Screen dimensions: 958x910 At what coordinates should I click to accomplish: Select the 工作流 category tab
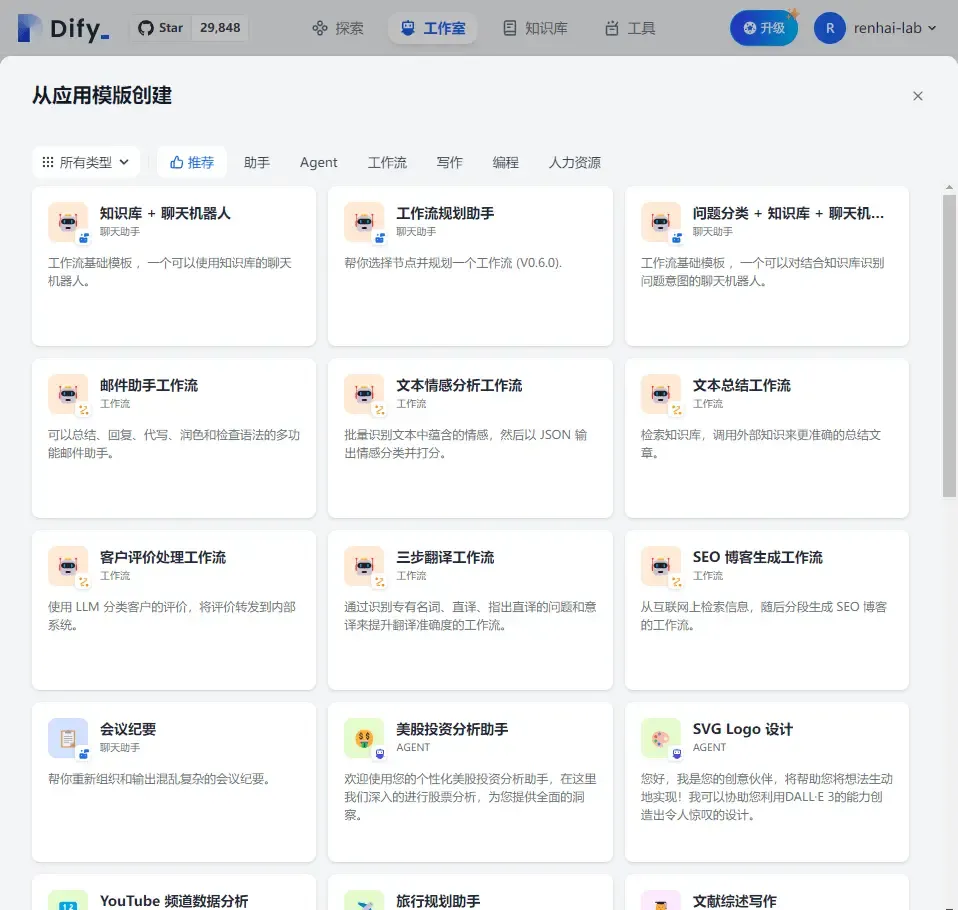point(387,162)
